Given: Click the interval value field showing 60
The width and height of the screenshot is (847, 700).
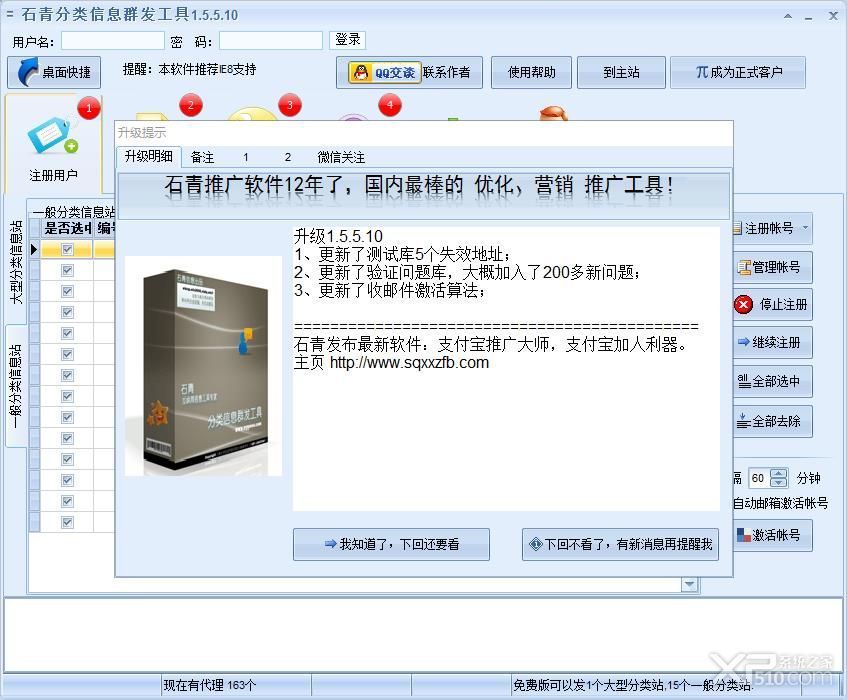Looking at the screenshot, I should [758, 478].
